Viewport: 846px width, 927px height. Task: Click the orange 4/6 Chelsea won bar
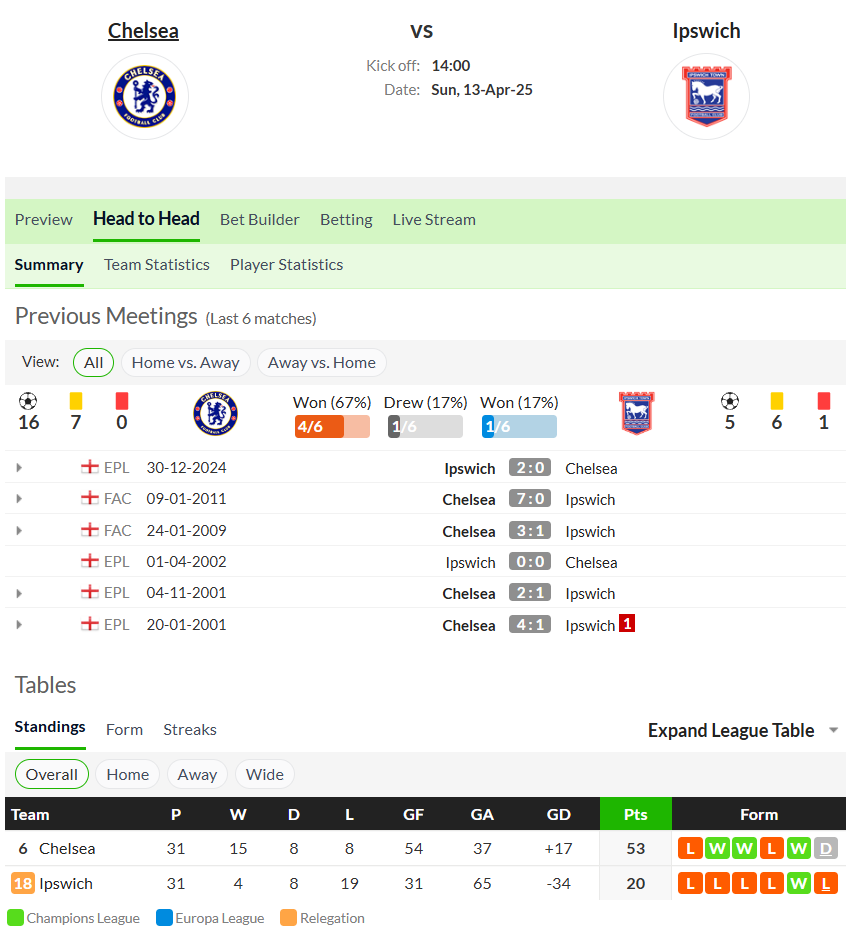coord(332,426)
